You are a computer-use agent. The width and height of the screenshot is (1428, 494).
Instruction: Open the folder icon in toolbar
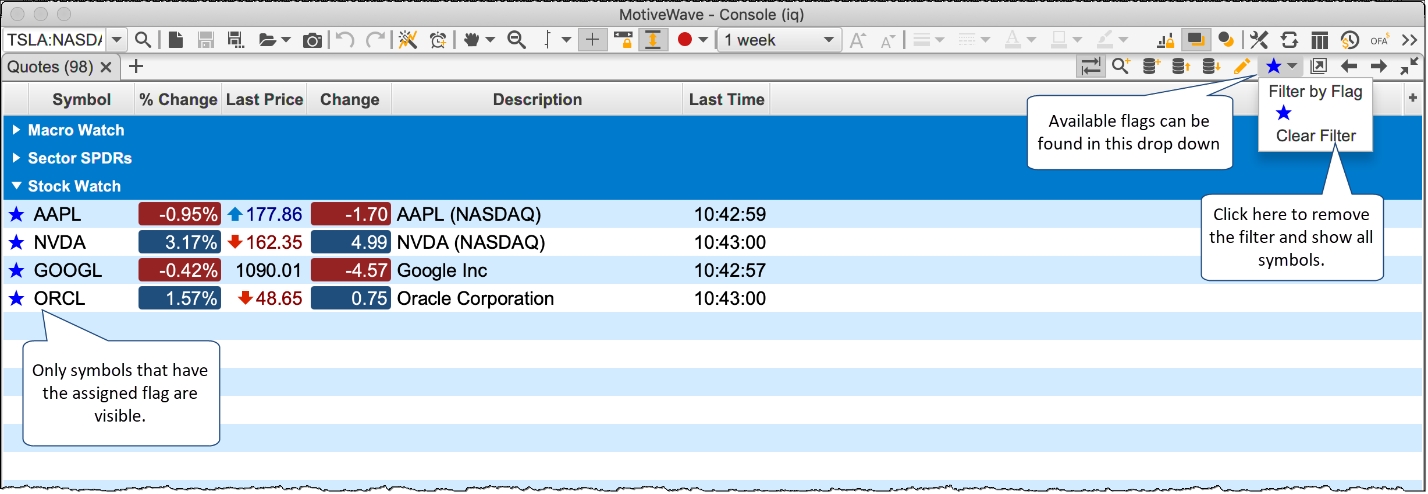tap(267, 40)
